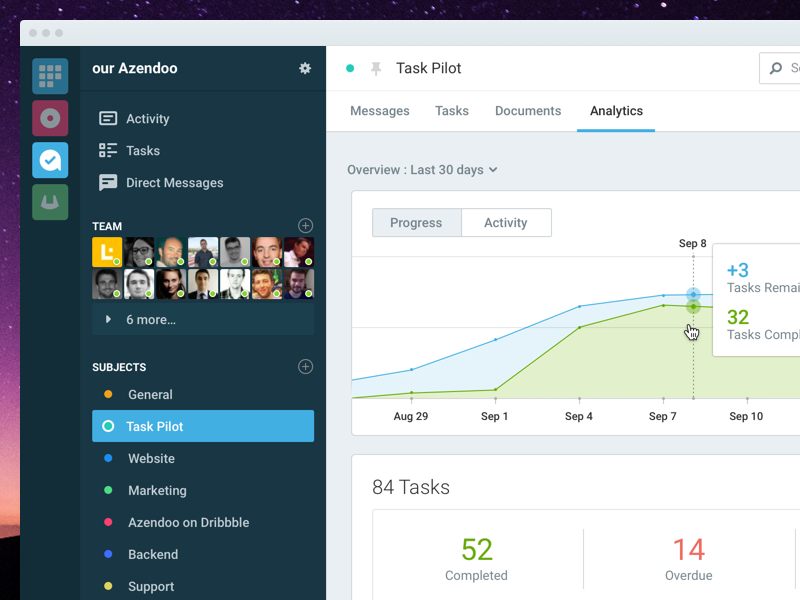Image resolution: width=800 pixels, height=600 pixels.
Task: Select Azendoo on Dribbble subject
Action: point(203,522)
